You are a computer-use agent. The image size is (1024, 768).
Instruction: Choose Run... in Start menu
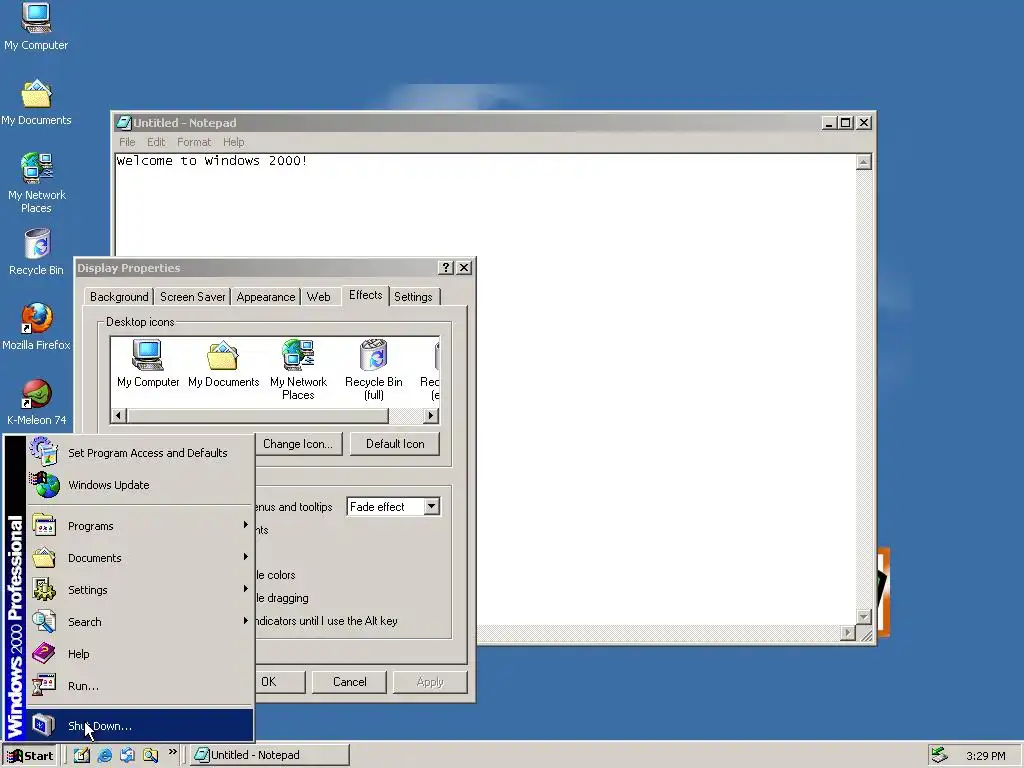point(140,686)
